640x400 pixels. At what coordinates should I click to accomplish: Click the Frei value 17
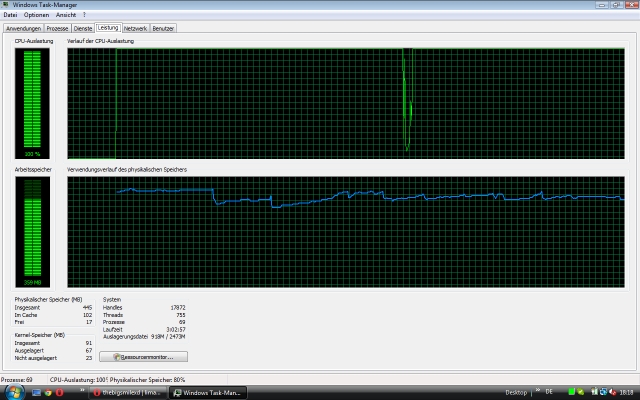[x=89, y=322]
